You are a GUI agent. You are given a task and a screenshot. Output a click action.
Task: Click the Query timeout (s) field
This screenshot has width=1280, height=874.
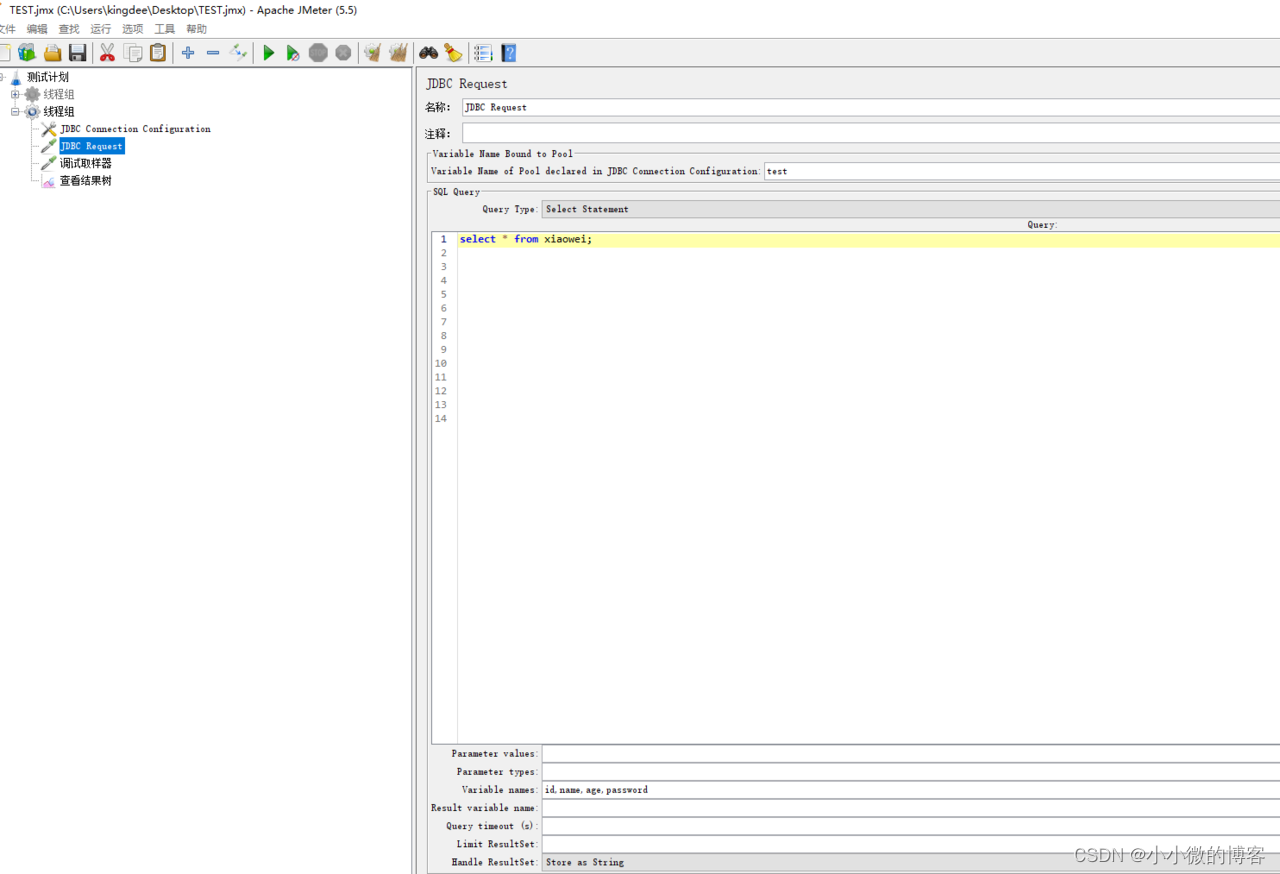pos(911,826)
